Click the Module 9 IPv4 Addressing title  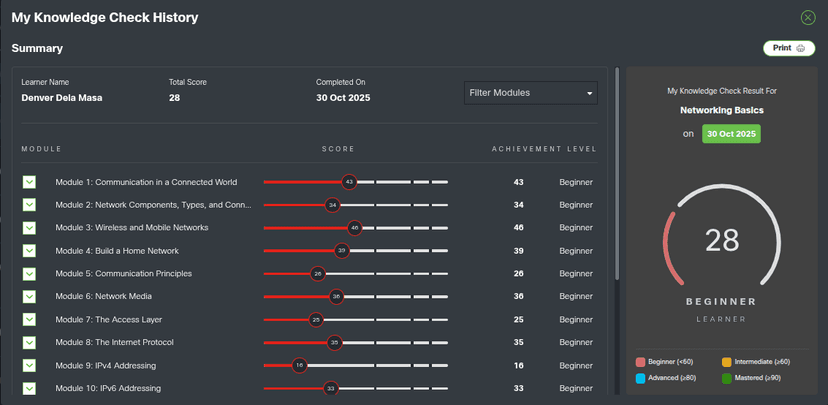[x=105, y=366]
